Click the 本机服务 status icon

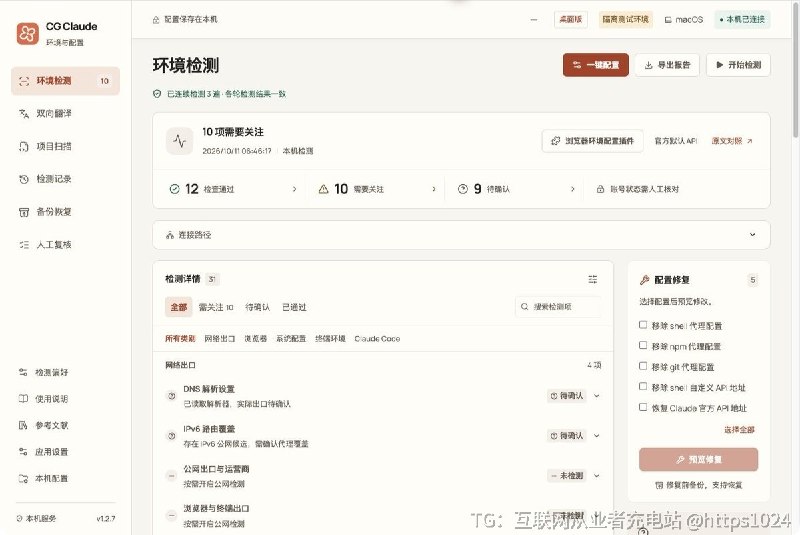pos(19,519)
